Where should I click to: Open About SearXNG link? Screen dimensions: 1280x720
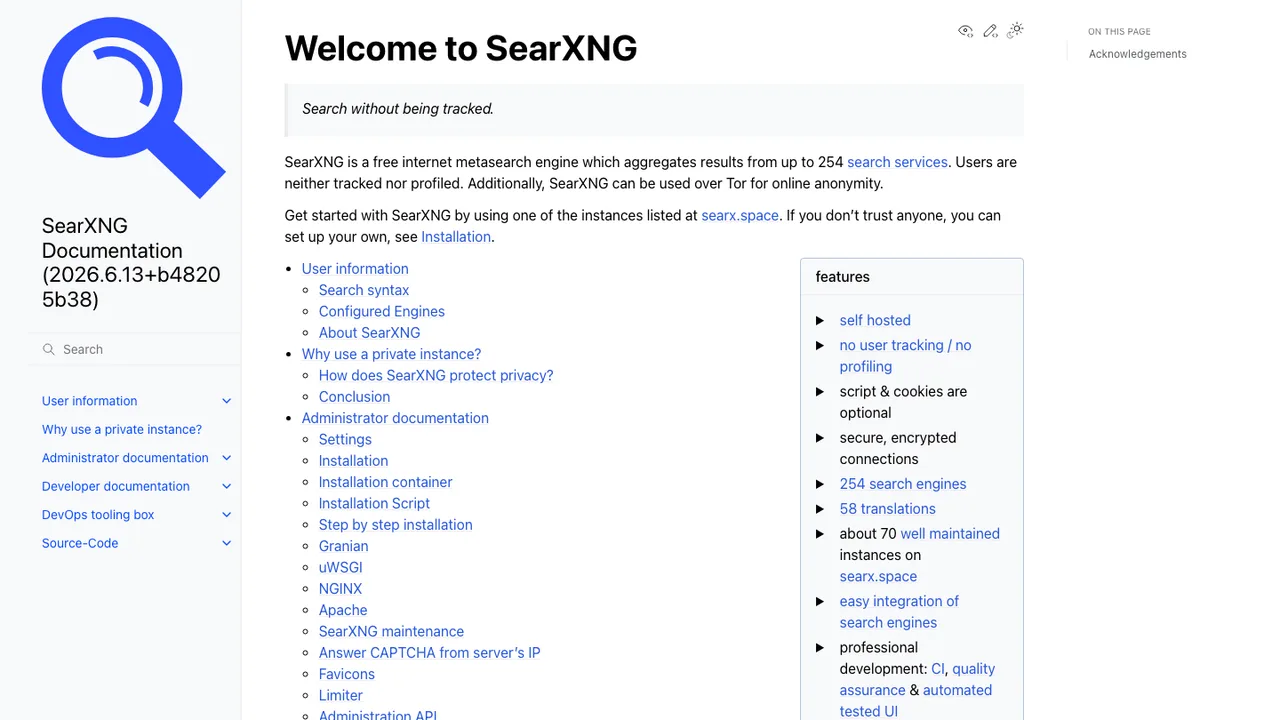369,333
